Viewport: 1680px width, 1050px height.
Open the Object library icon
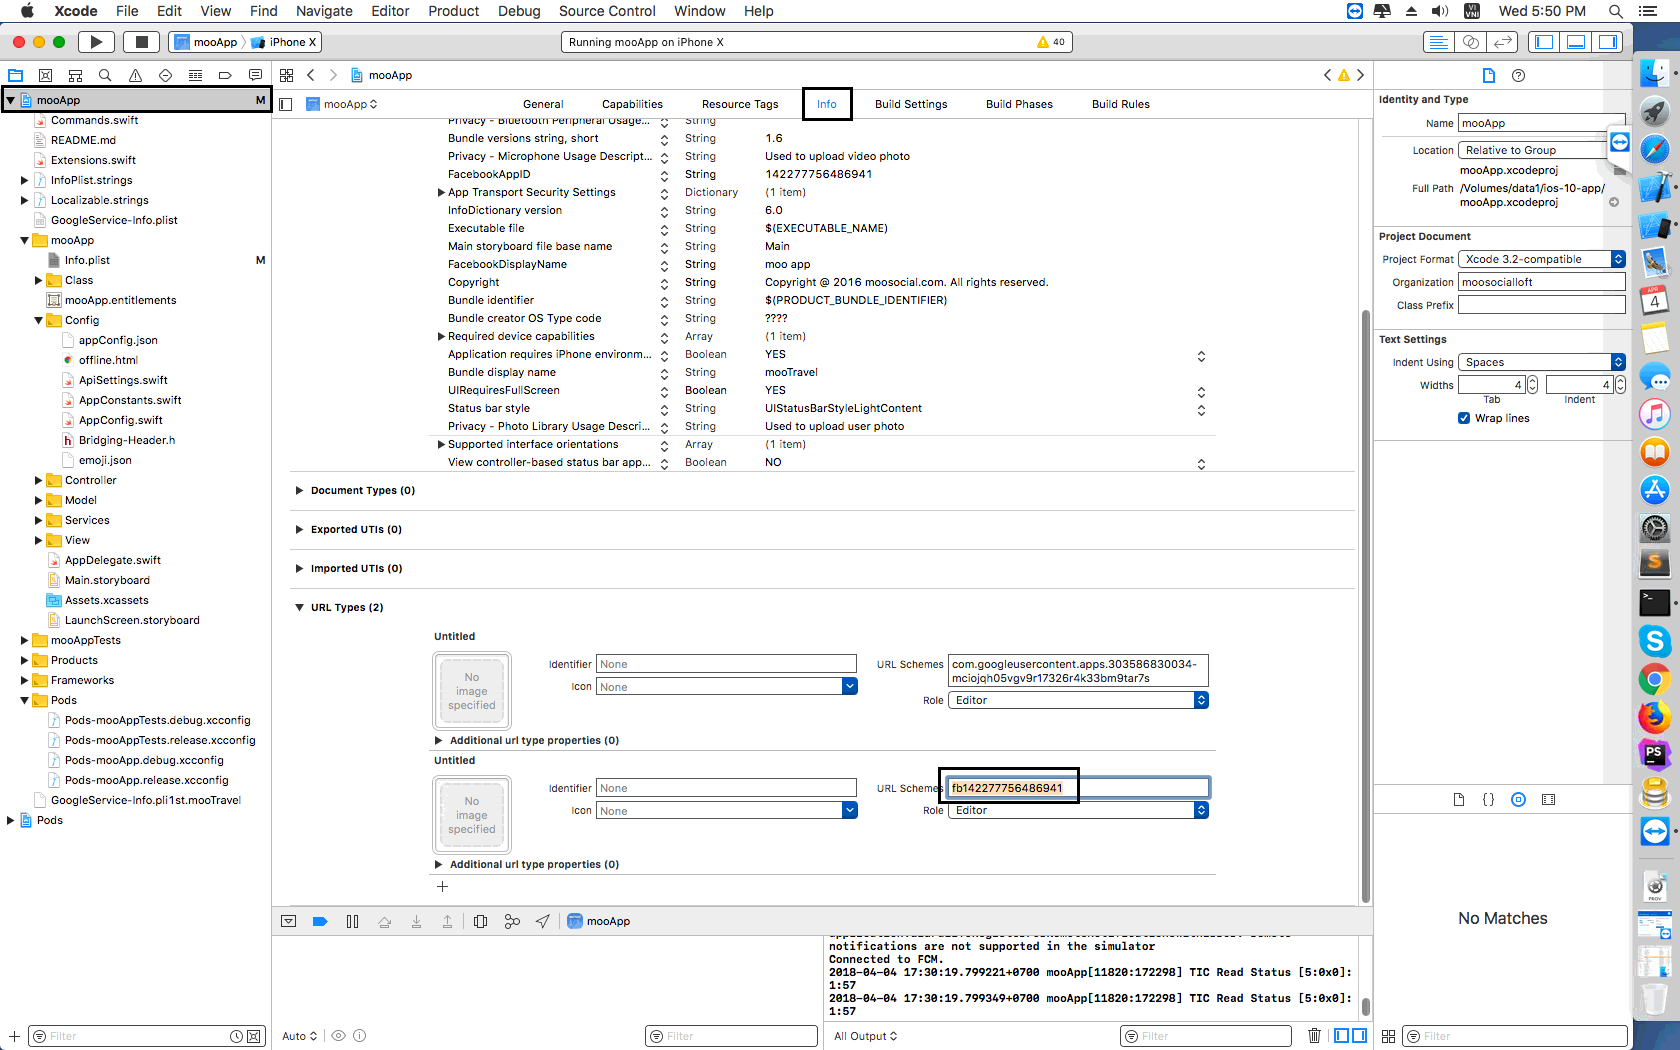pos(1518,799)
